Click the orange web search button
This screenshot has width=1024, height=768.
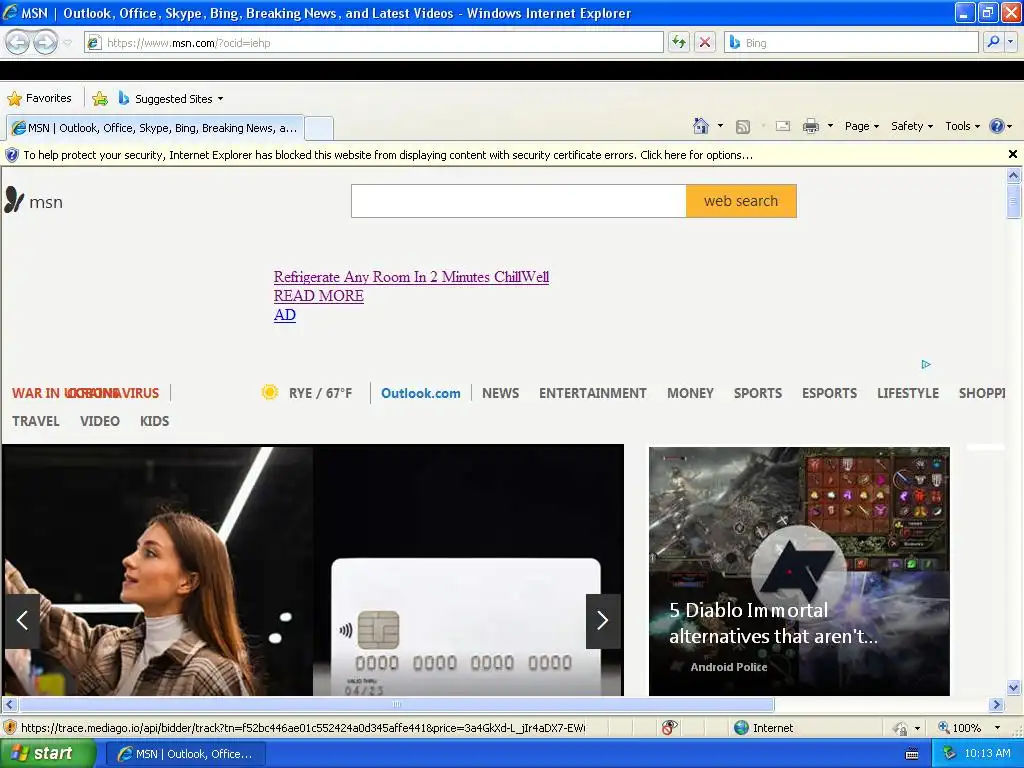click(741, 200)
